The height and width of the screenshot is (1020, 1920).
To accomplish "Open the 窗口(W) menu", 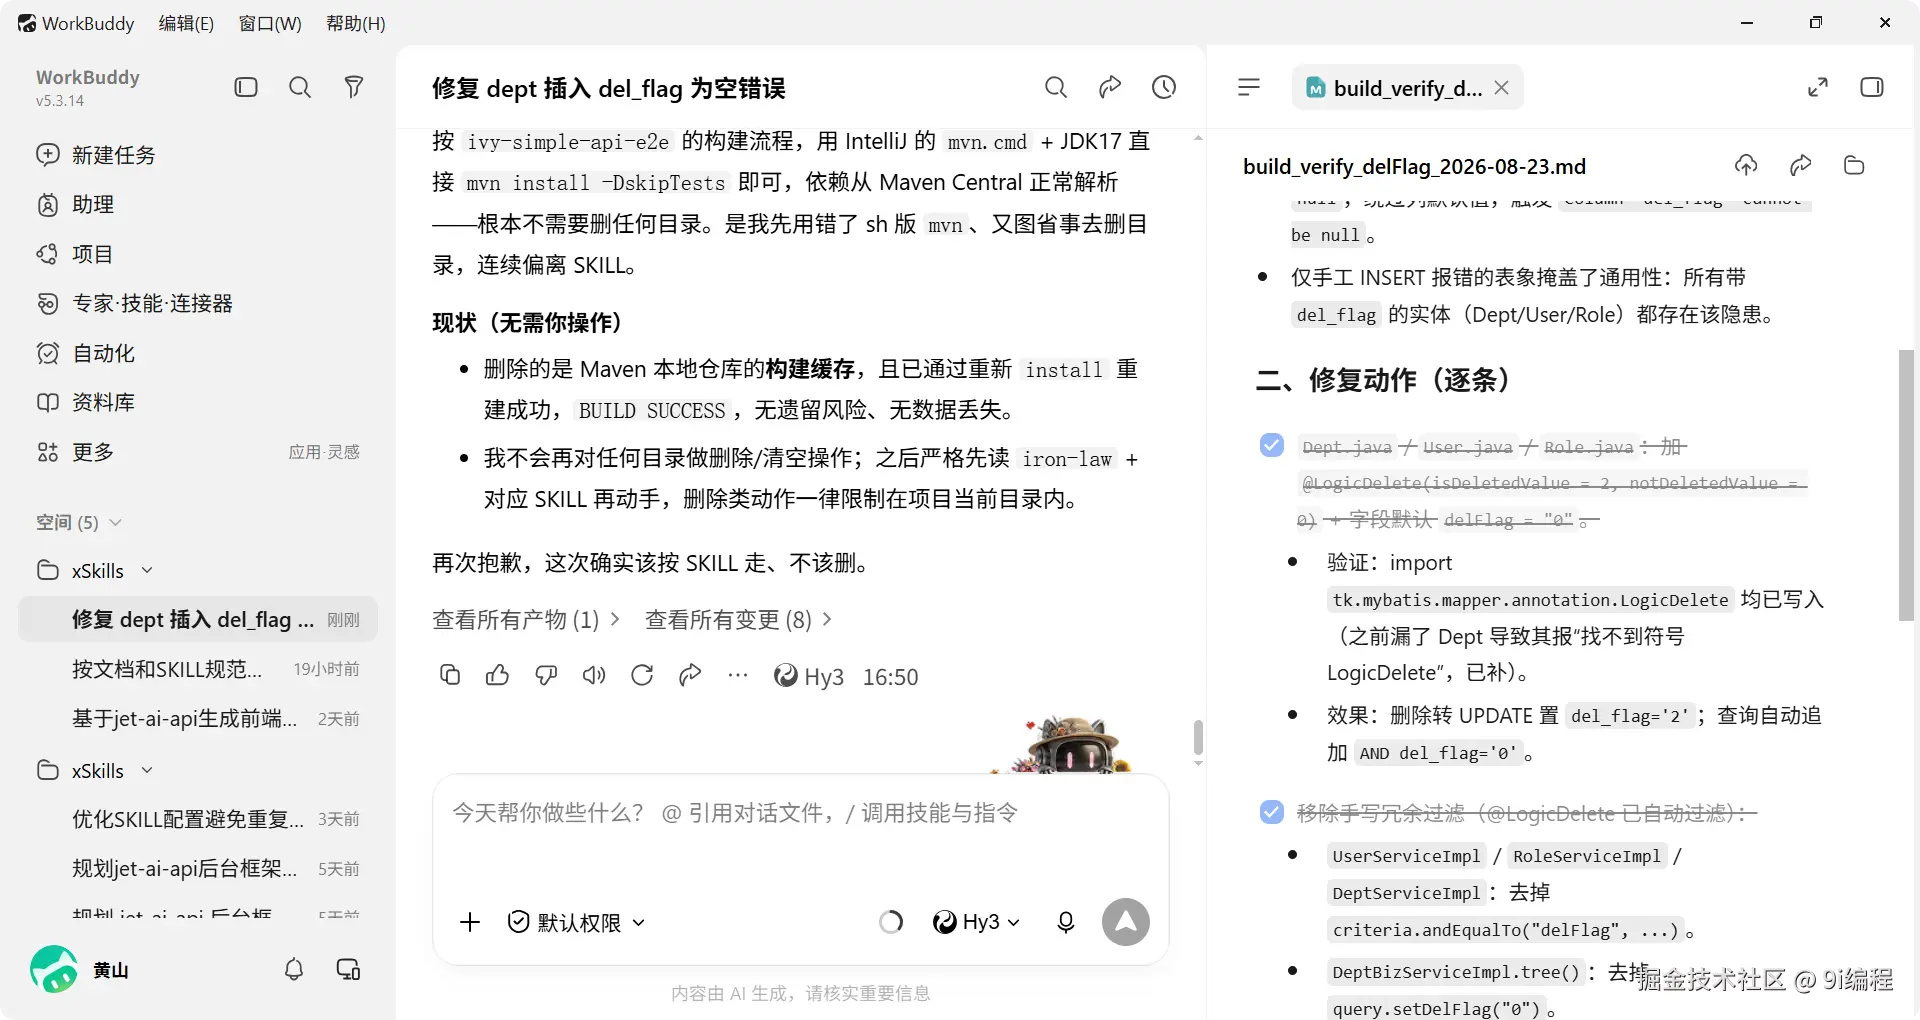I will point(270,23).
